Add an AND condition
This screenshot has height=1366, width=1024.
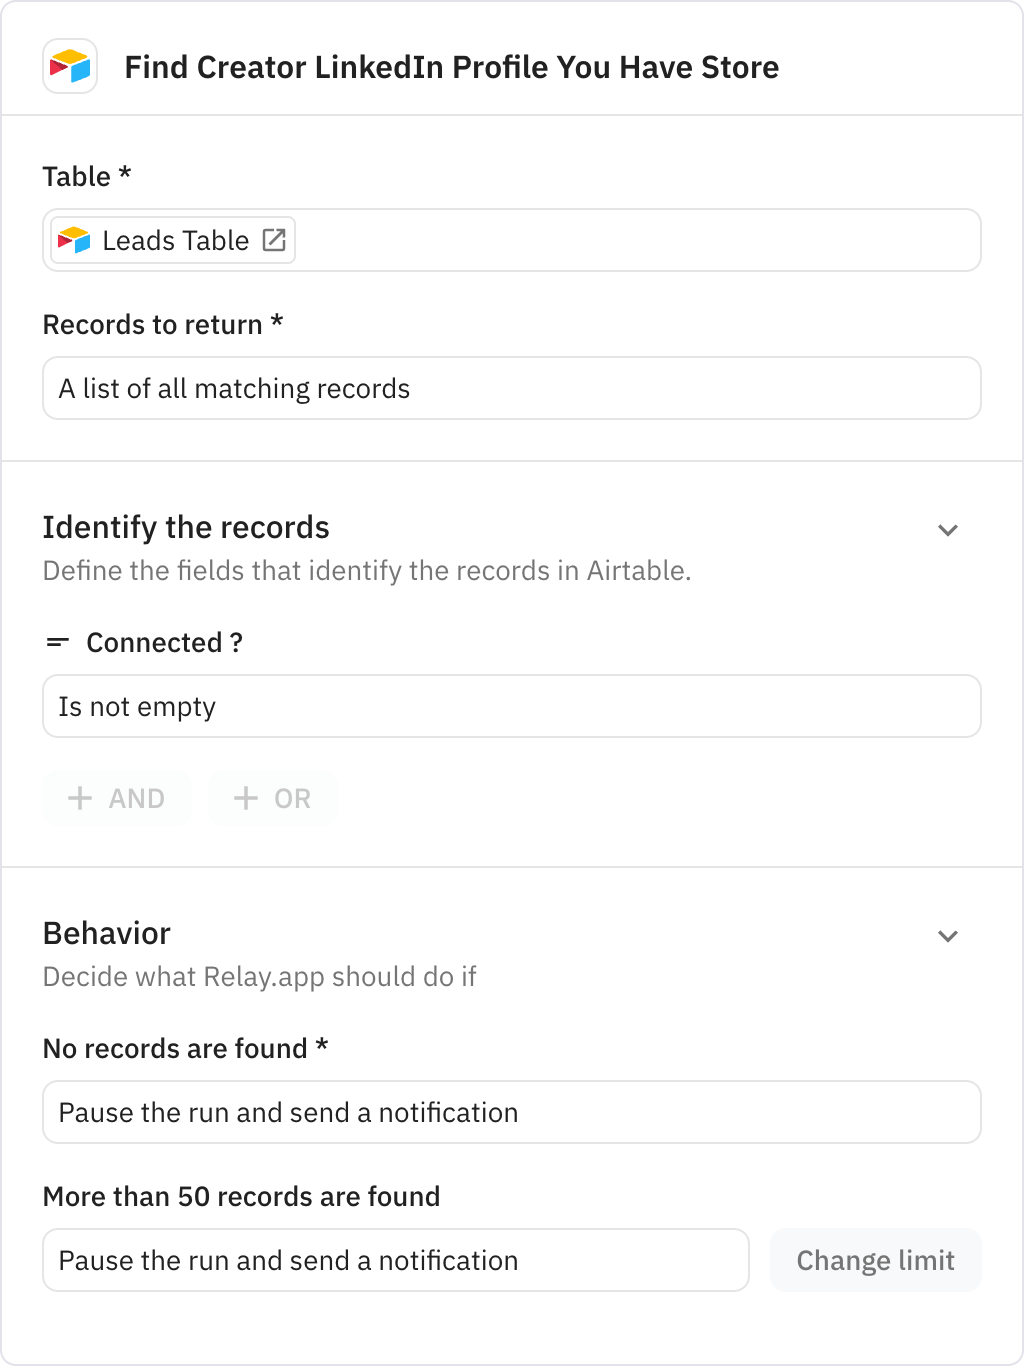pyautogui.click(x=116, y=798)
